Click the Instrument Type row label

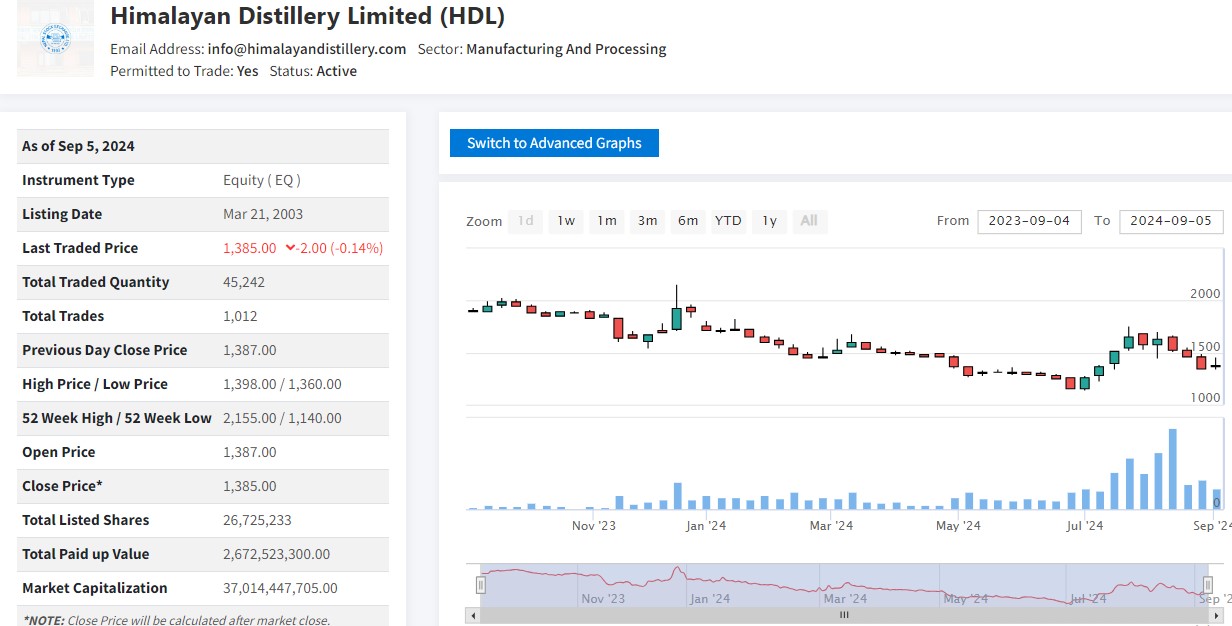(x=78, y=180)
